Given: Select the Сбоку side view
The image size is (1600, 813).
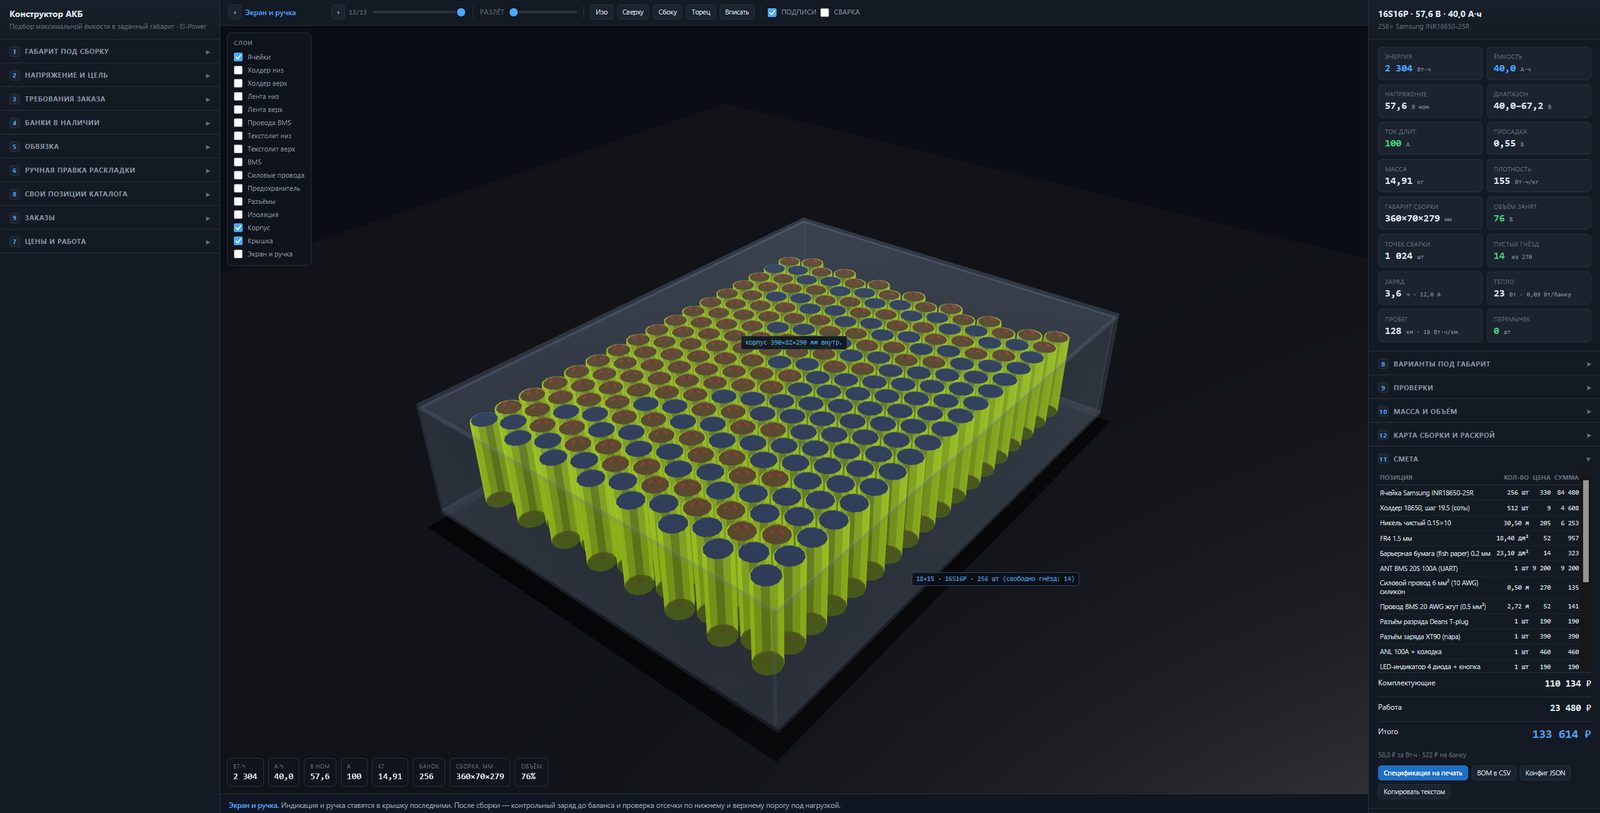Looking at the screenshot, I should click(668, 12).
